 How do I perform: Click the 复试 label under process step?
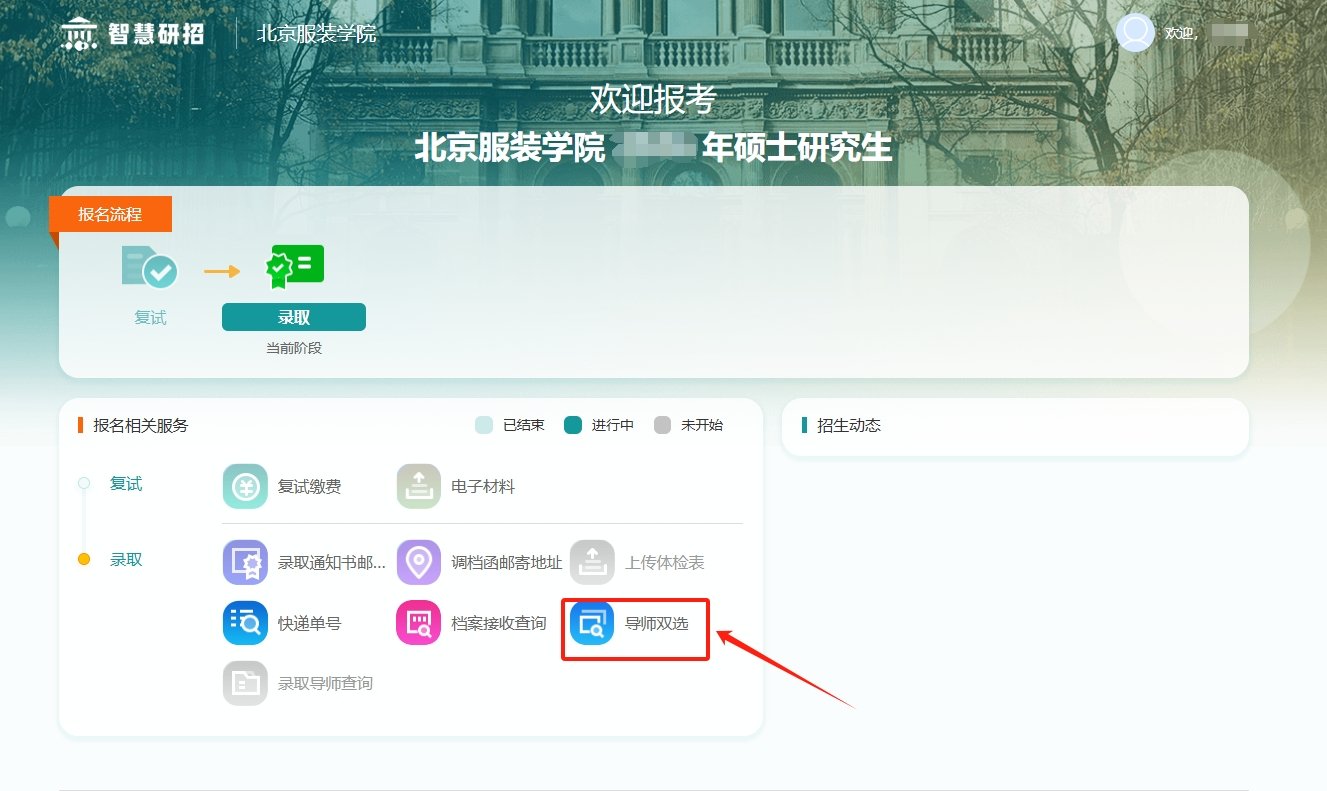coord(150,318)
